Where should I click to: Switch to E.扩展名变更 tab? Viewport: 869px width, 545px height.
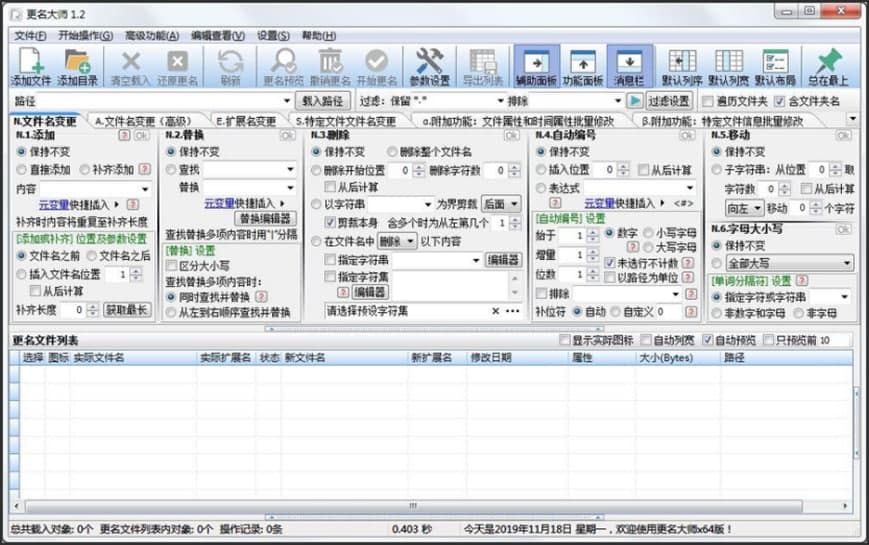pos(246,121)
